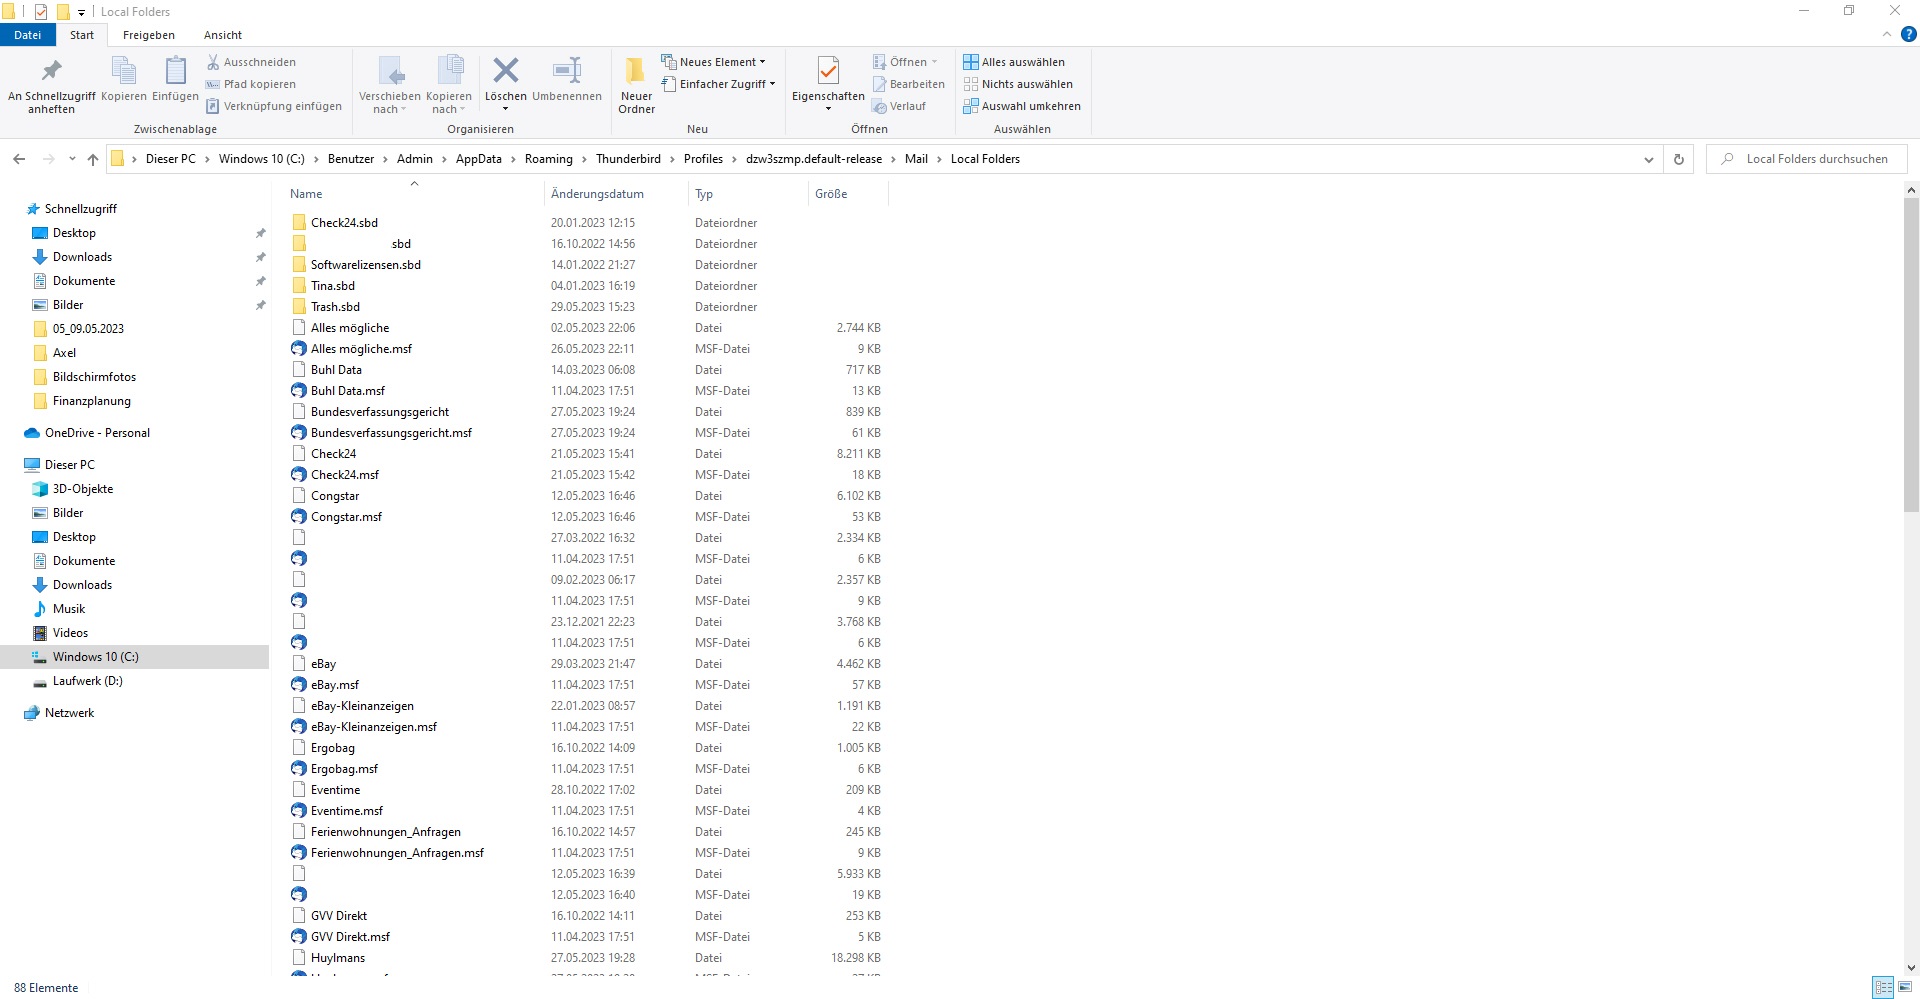Go up one folder level arrow
Viewport: 1920px width, 999px height.
pos(93,159)
